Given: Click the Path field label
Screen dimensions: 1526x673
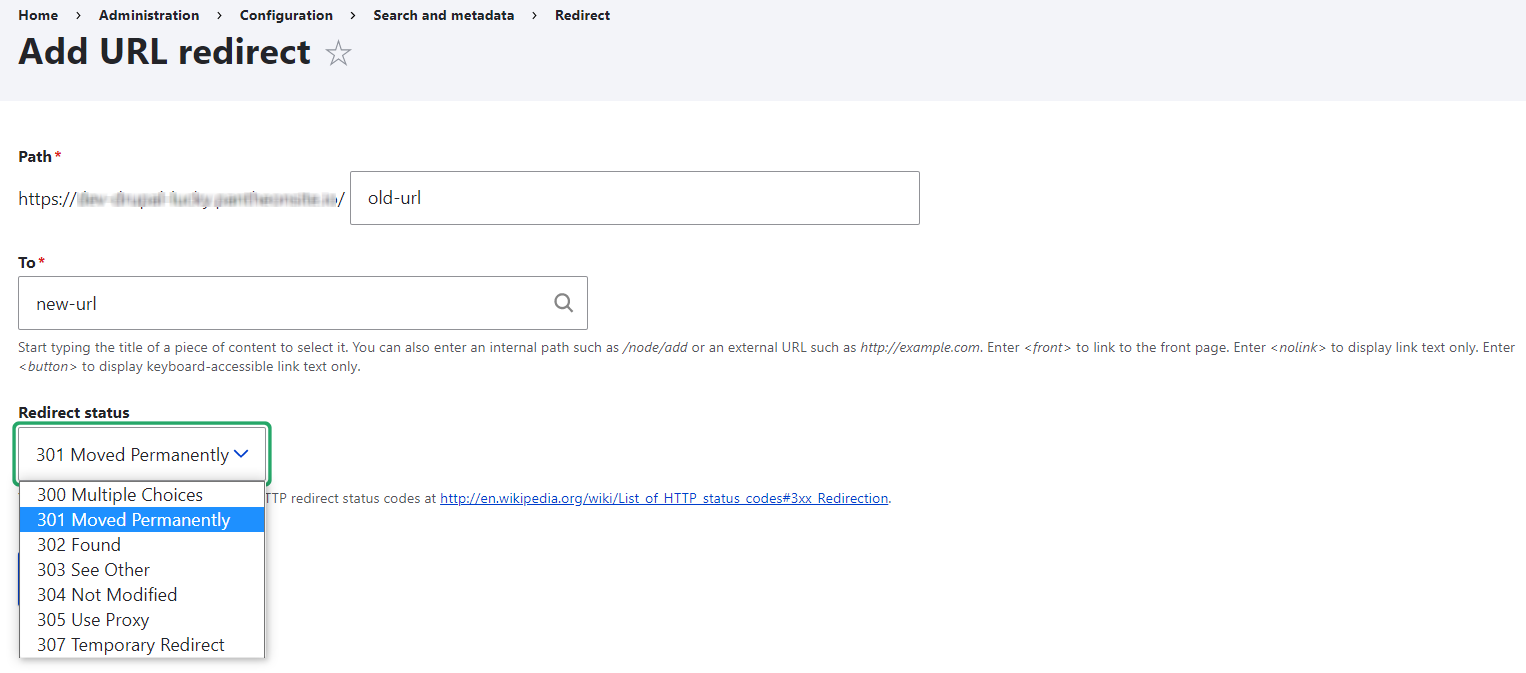Looking at the screenshot, I should coord(35,157).
